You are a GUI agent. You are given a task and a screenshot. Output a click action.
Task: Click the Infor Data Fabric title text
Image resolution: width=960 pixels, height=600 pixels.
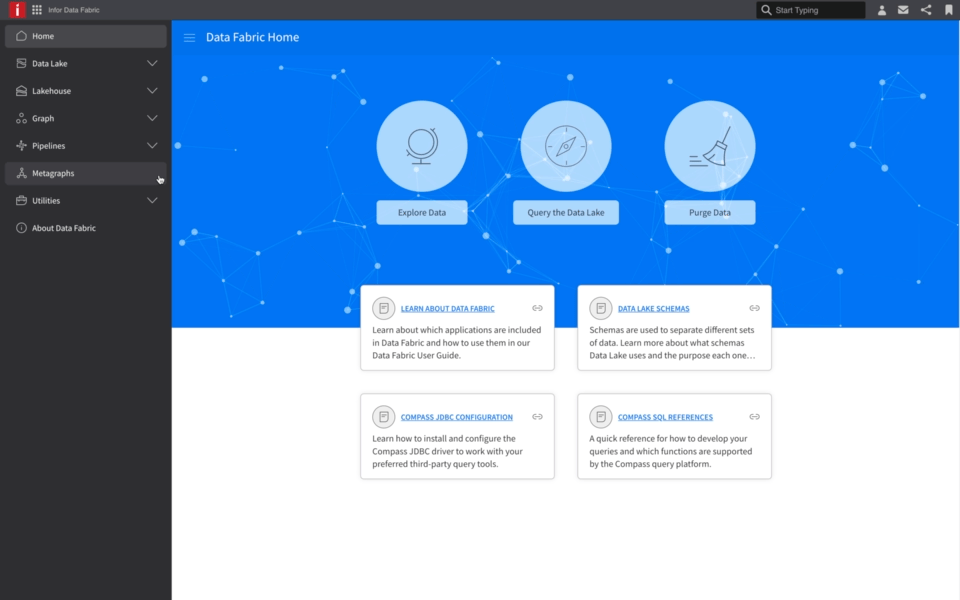pyautogui.click(x=73, y=10)
